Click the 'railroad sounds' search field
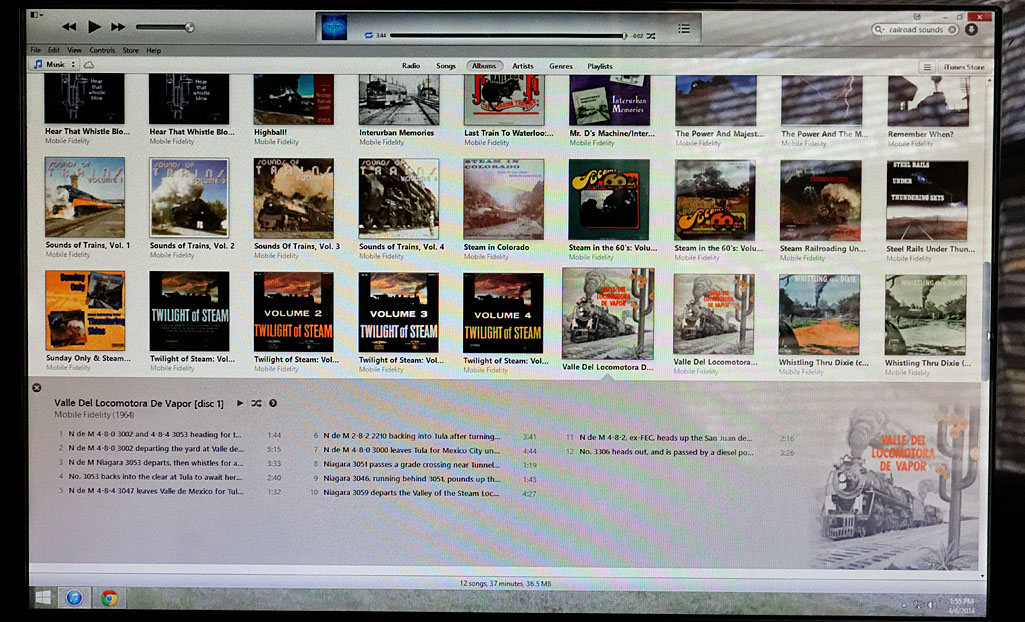 [x=915, y=29]
